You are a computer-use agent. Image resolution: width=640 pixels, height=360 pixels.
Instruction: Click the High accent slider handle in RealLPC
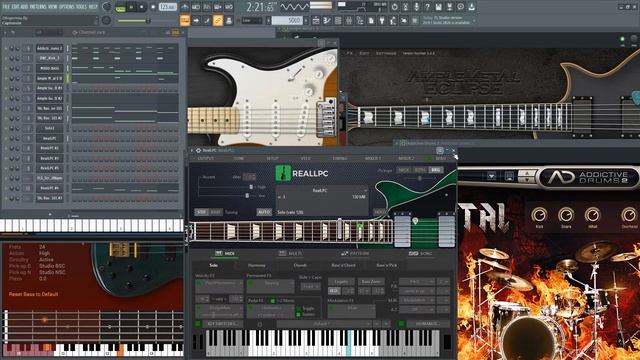pyautogui.click(x=251, y=187)
